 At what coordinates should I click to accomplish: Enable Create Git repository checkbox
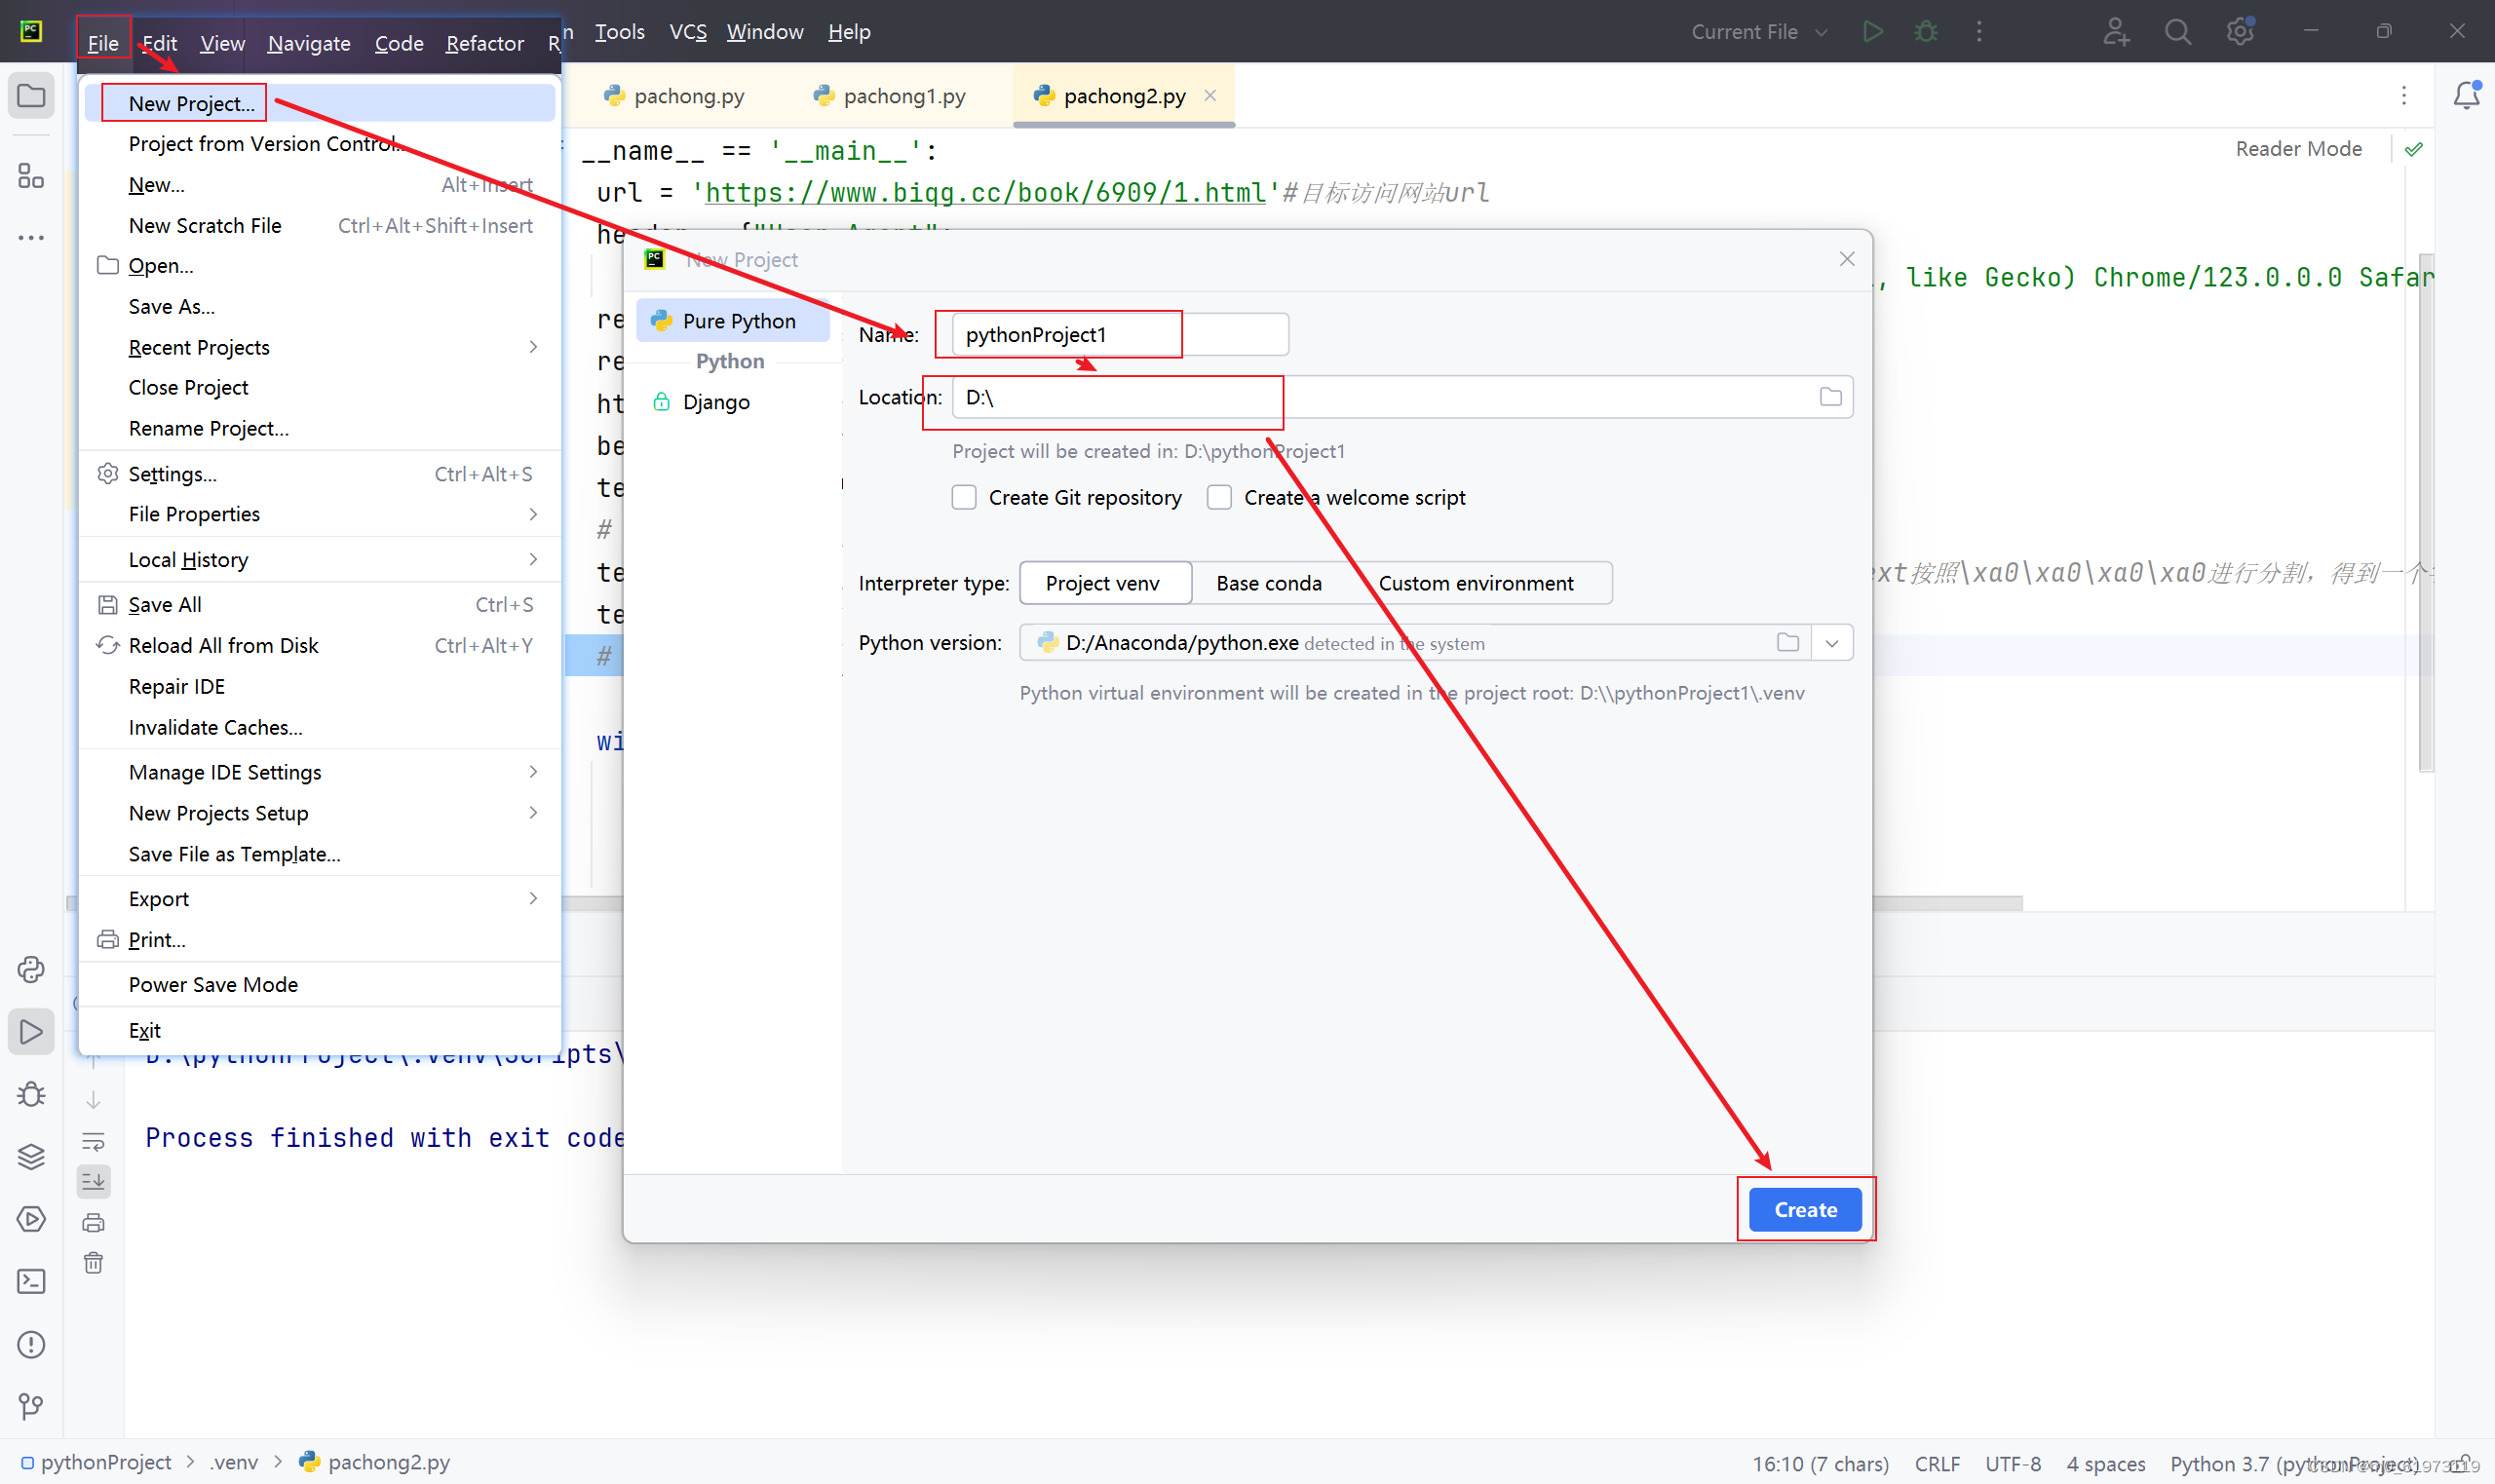(964, 497)
